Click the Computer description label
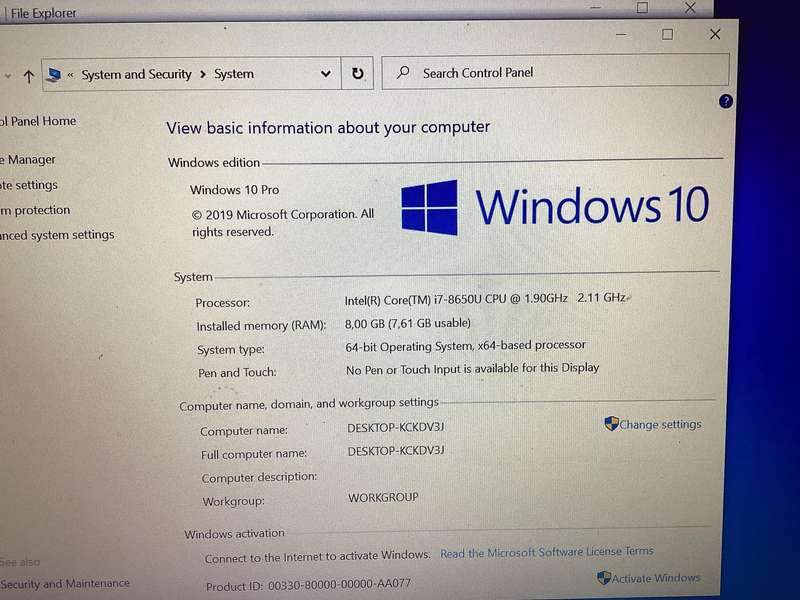Viewport: 800px width, 600px height. coord(259,478)
